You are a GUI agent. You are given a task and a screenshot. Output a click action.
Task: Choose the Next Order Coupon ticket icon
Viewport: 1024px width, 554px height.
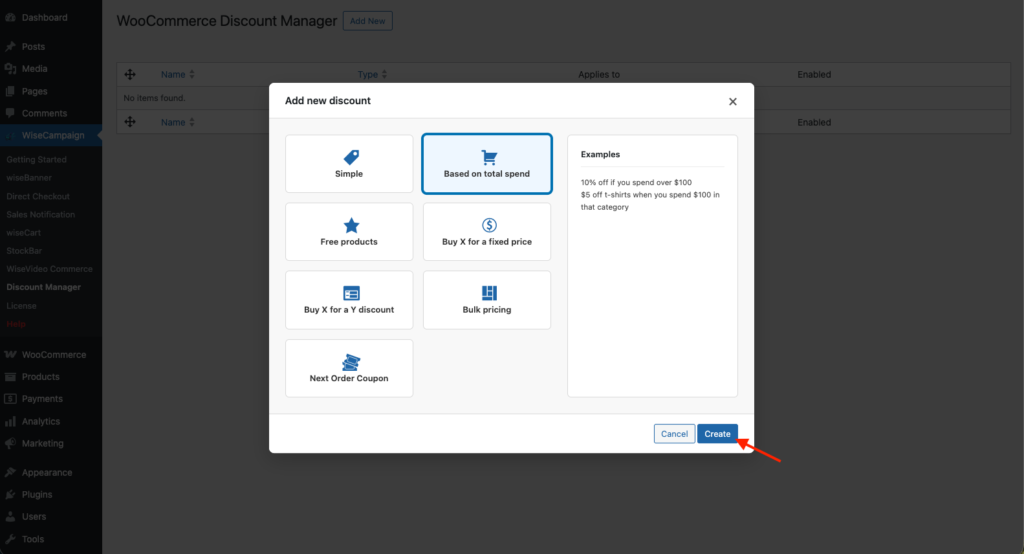pos(351,362)
